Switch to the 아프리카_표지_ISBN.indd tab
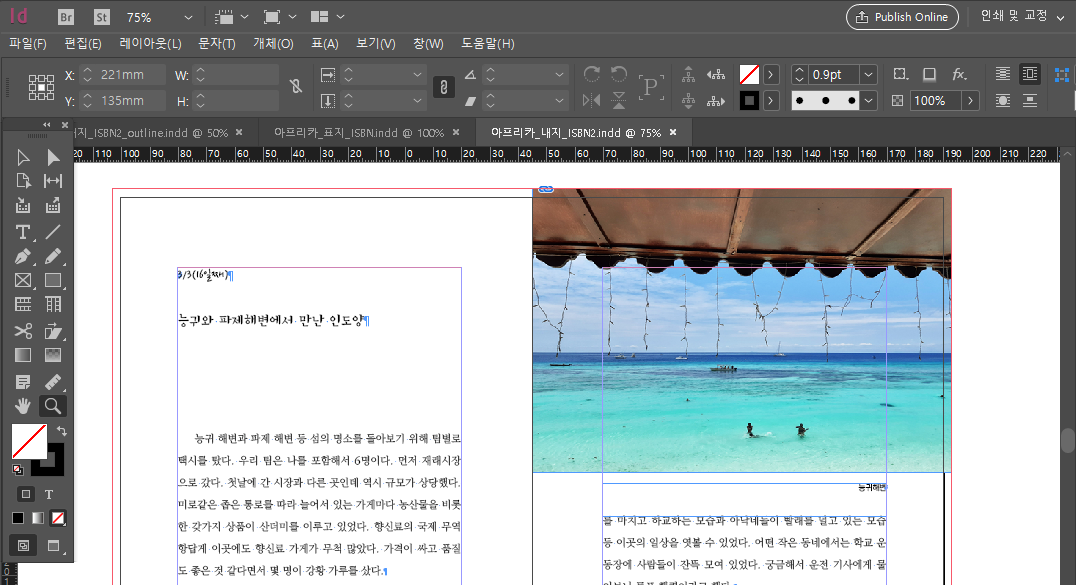Viewport: 1076px width, 585px height. [x=360, y=131]
